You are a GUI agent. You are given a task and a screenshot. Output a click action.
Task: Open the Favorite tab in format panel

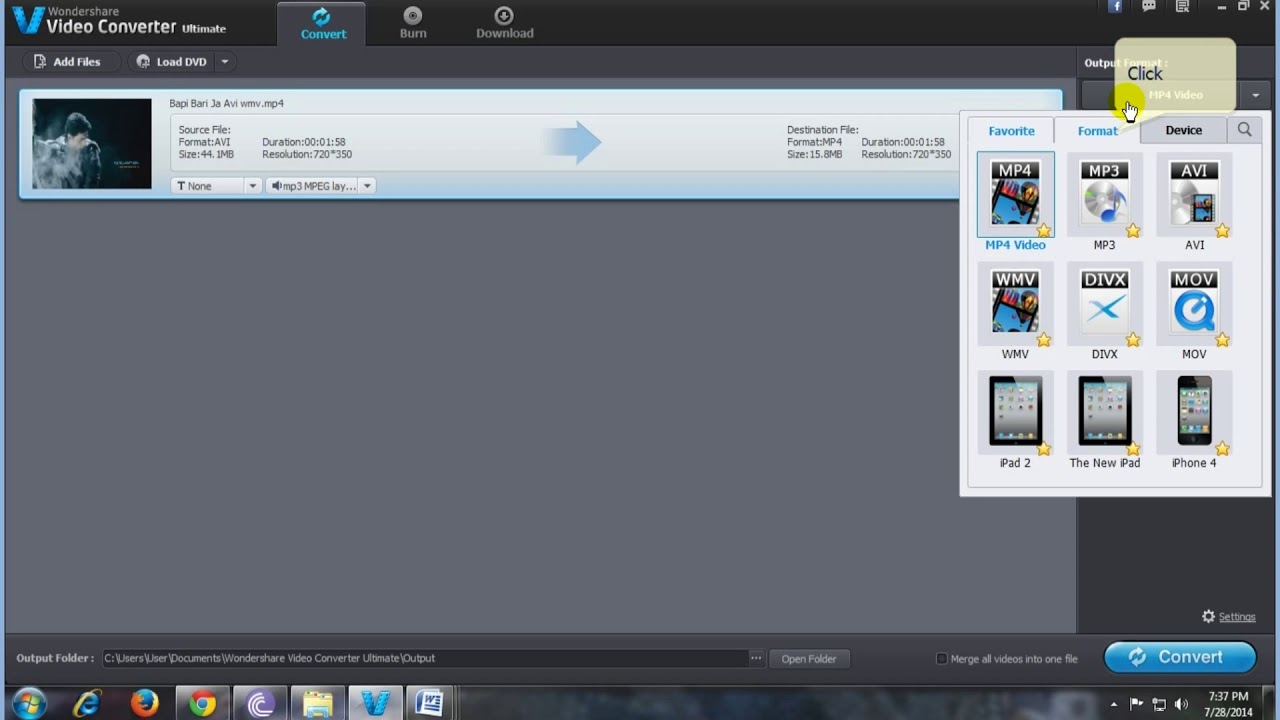click(1011, 131)
